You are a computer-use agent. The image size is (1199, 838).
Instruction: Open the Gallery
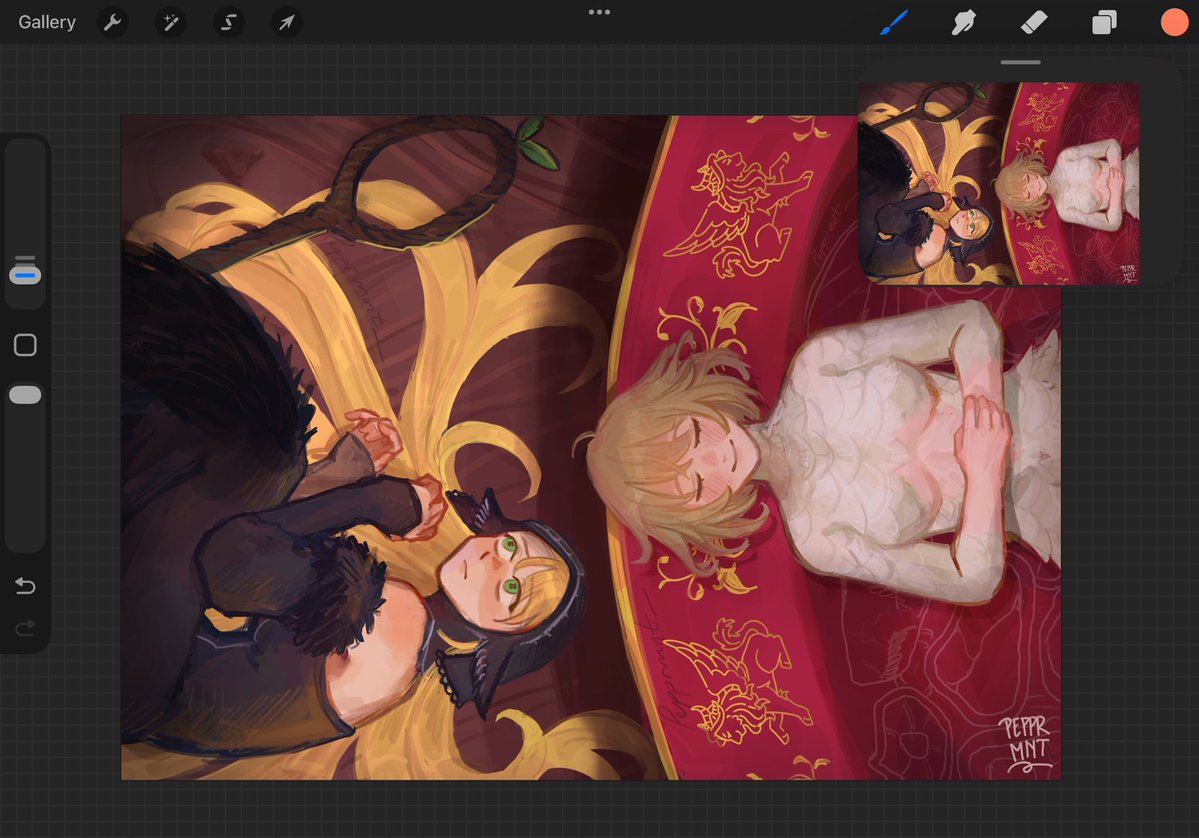point(47,22)
